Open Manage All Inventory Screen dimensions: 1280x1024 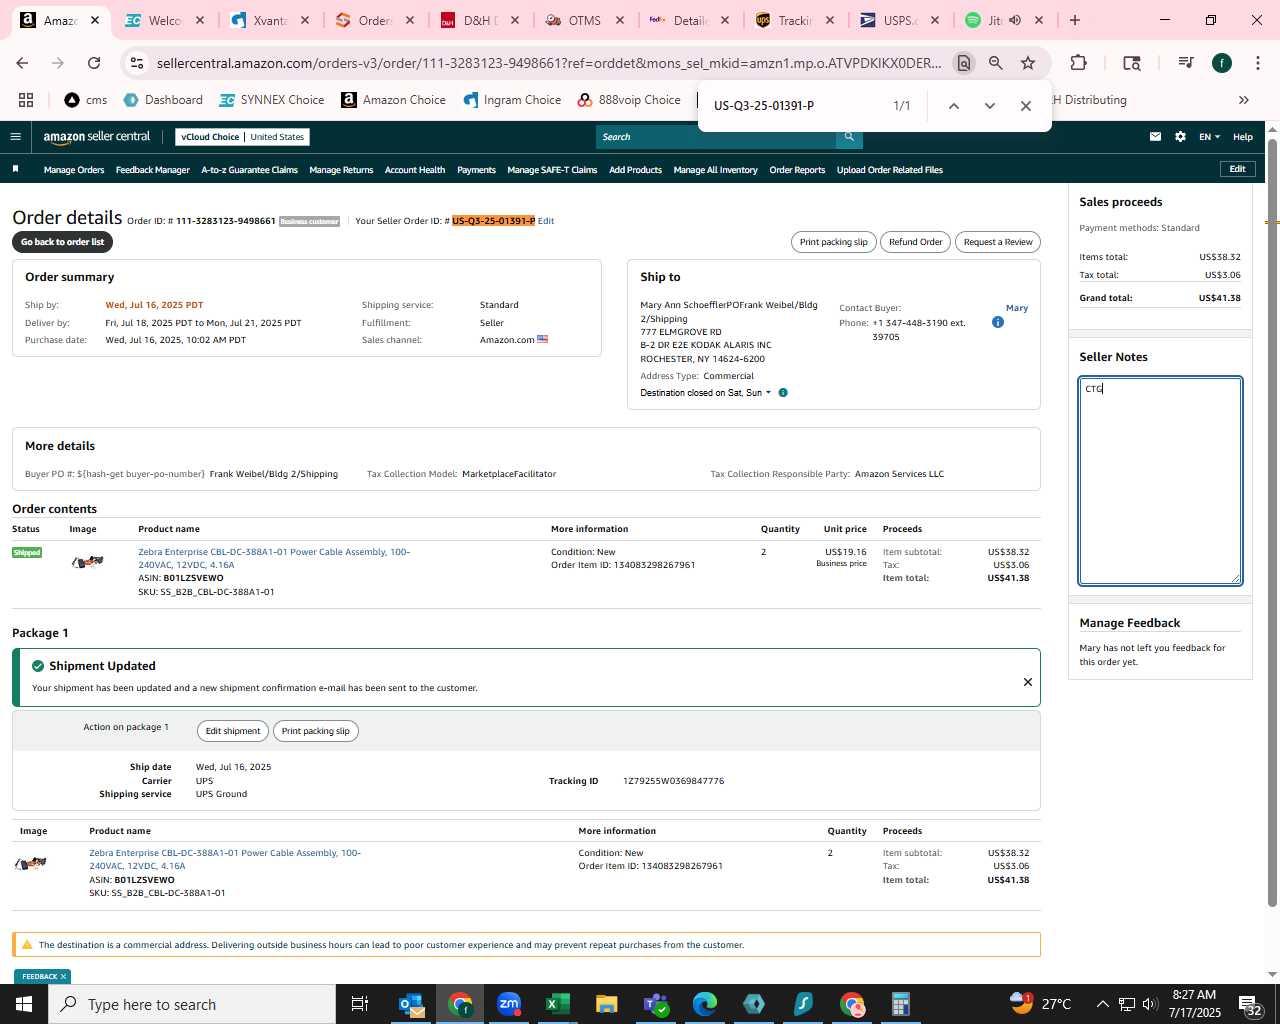point(715,170)
